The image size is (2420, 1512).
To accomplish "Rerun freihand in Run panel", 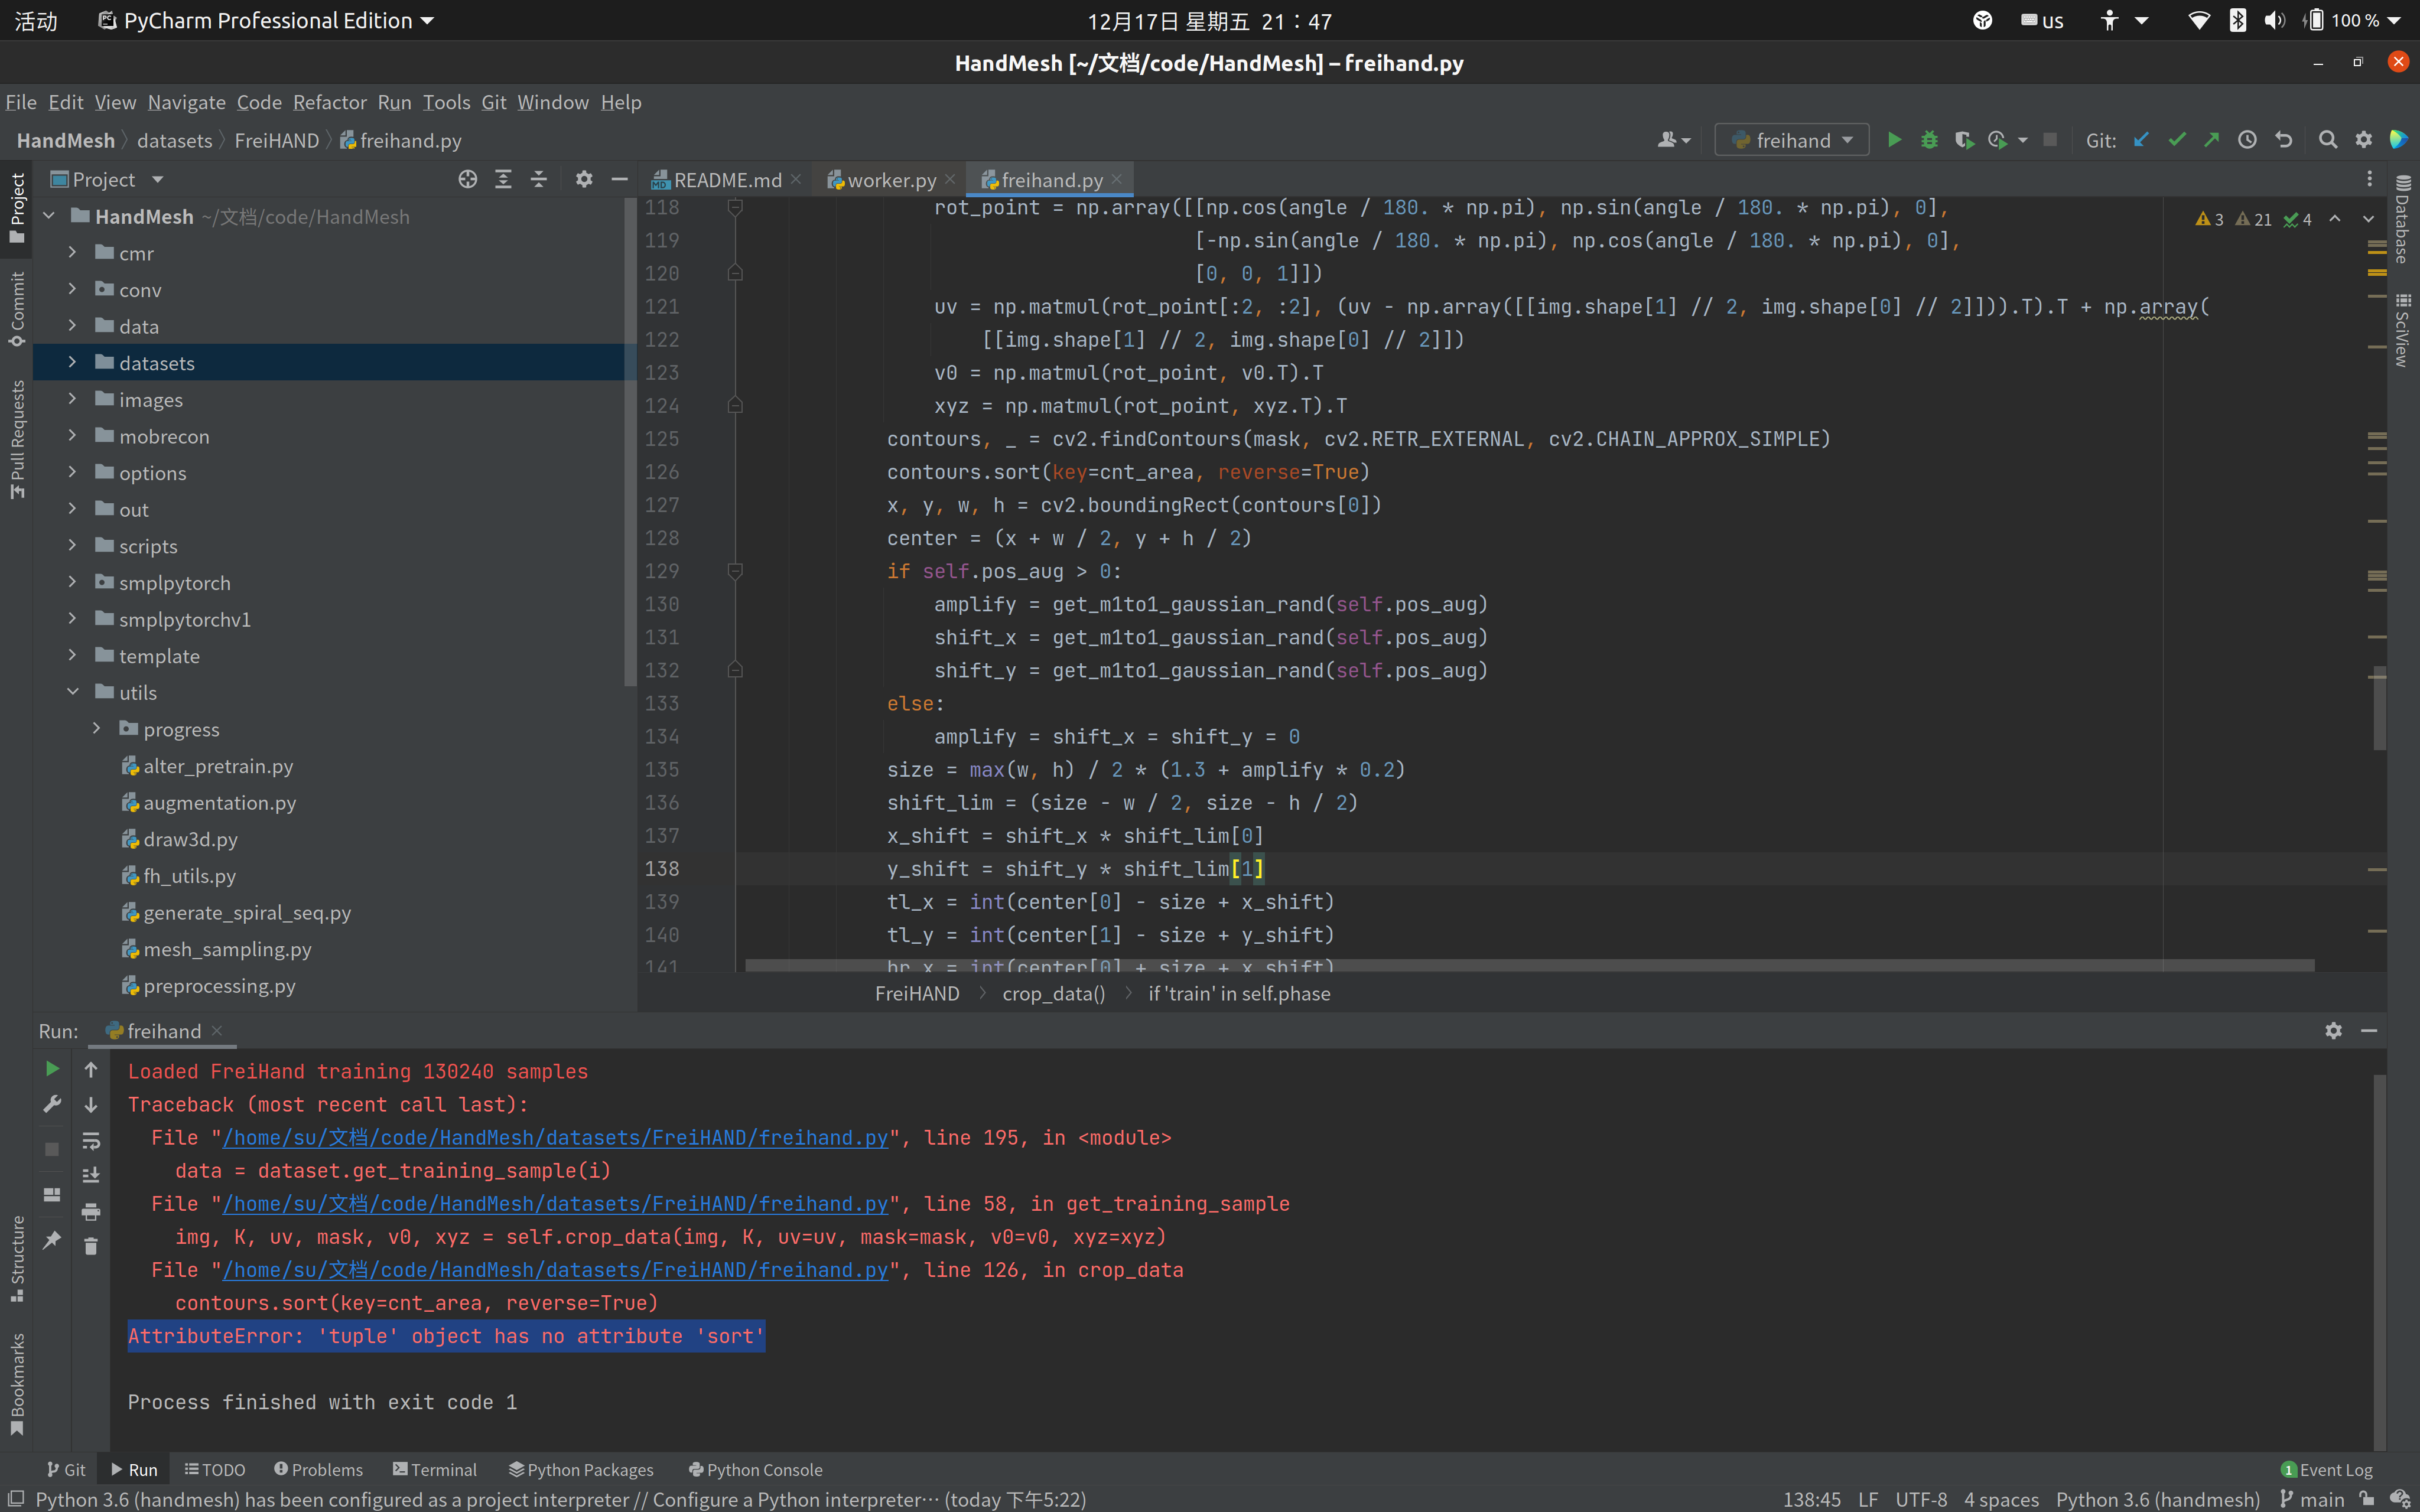I will [52, 1069].
